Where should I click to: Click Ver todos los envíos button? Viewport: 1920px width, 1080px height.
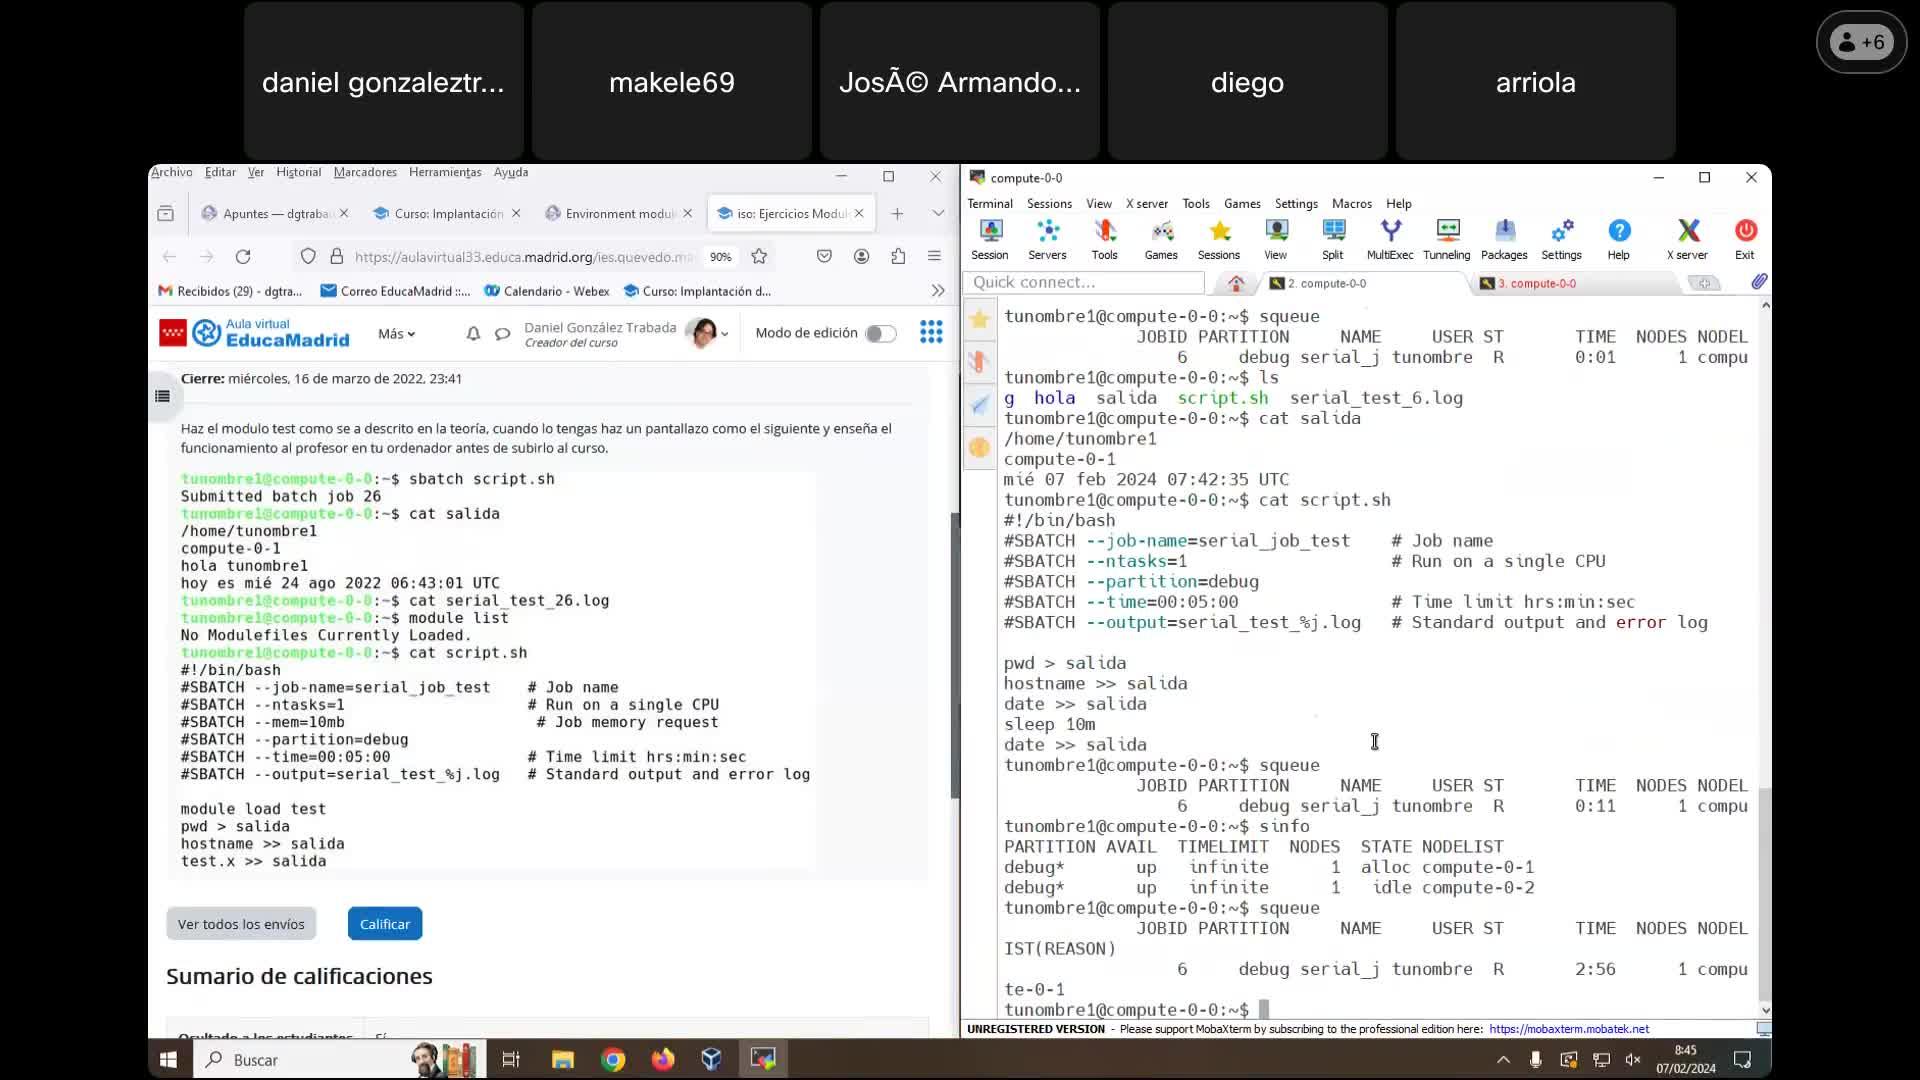click(241, 924)
